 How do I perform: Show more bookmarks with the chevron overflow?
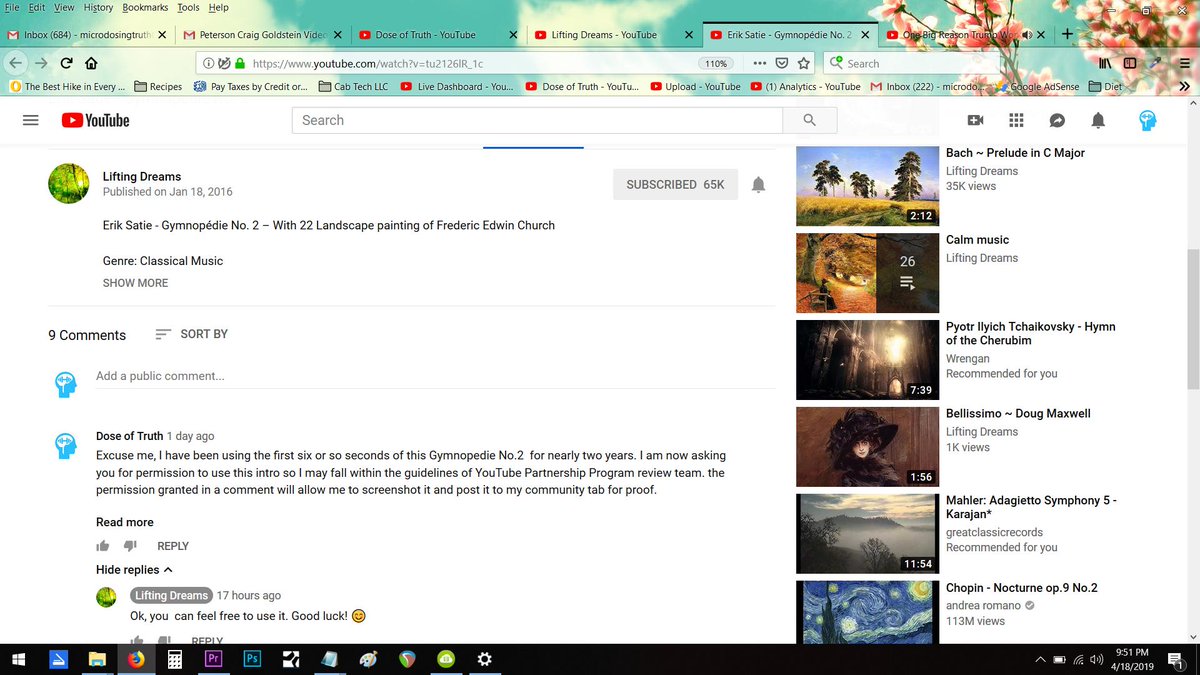click(x=1185, y=87)
